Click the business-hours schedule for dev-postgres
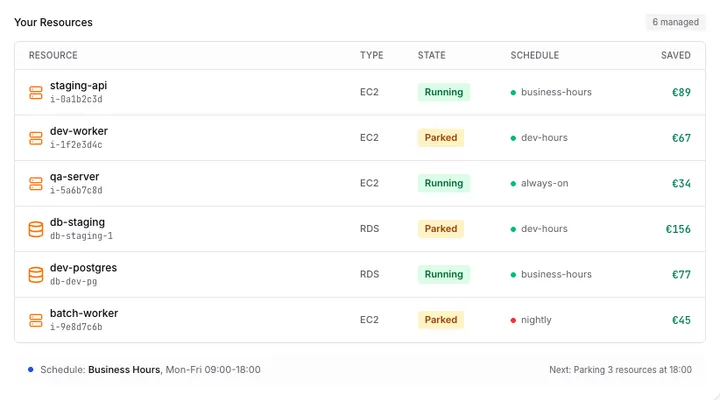 tap(556, 274)
